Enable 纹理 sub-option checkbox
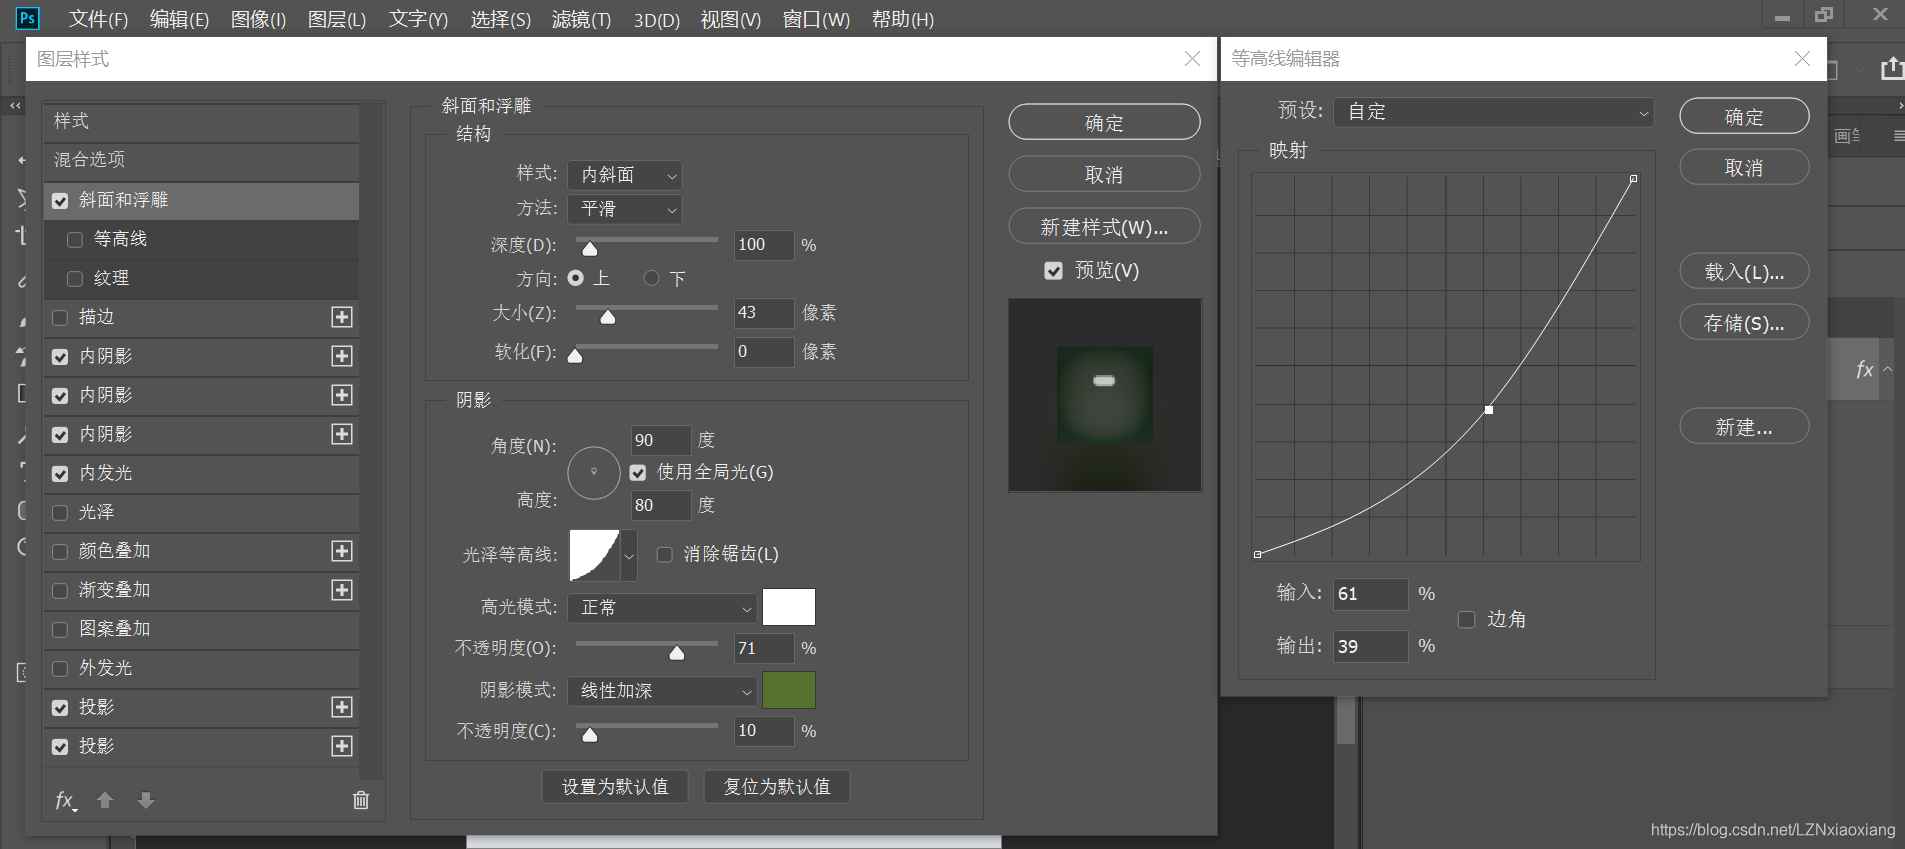The height and width of the screenshot is (849, 1905). (x=75, y=279)
